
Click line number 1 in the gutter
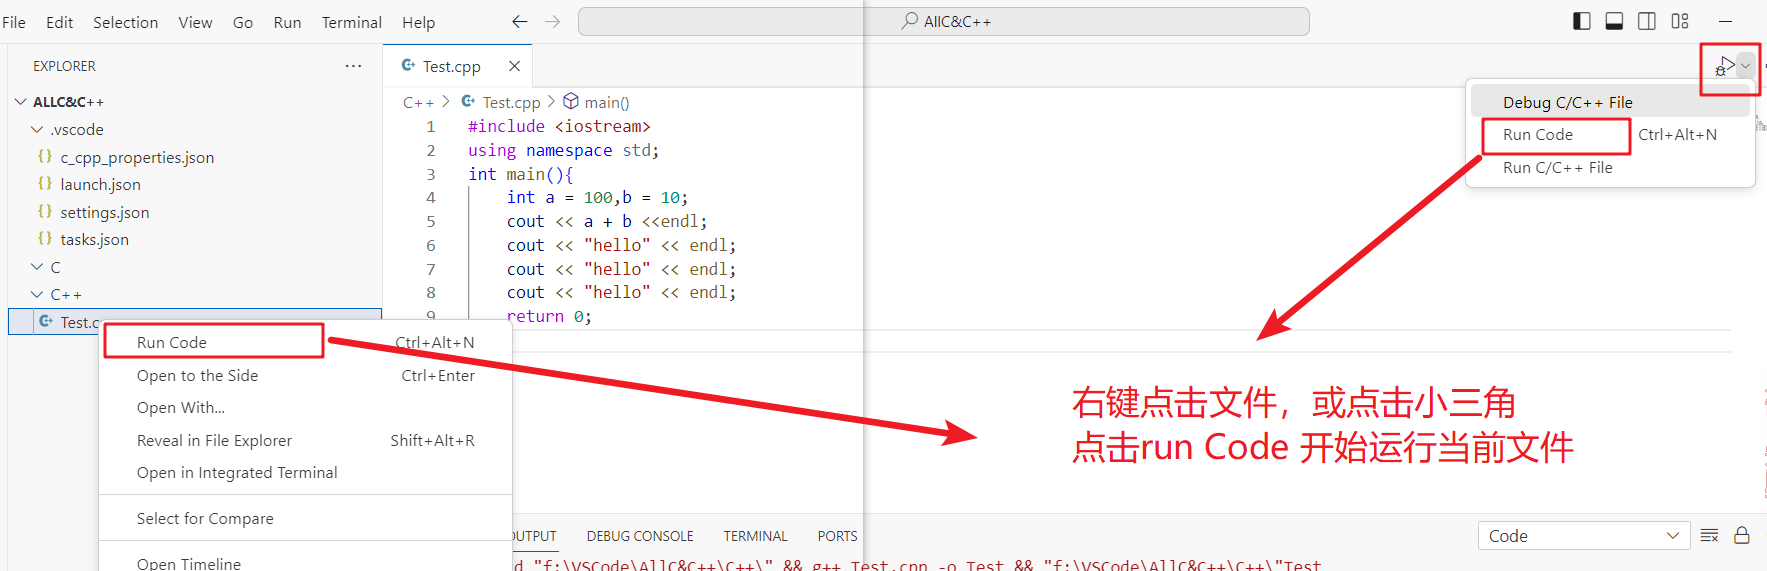[x=431, y=126]
